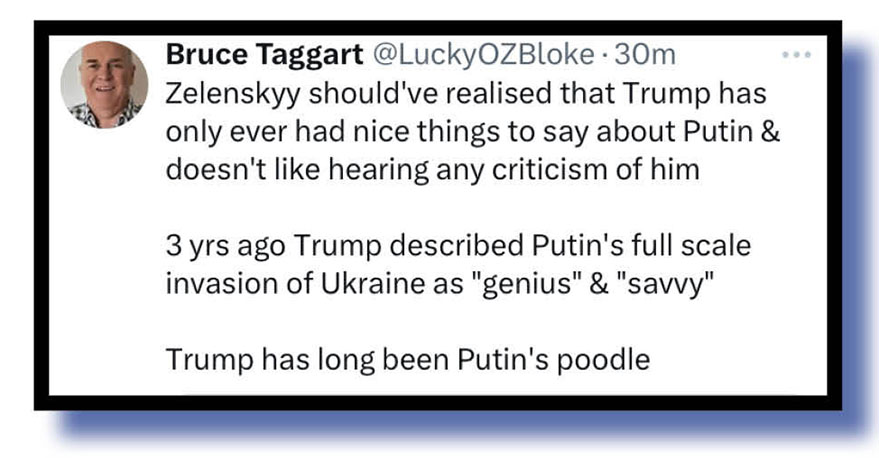This screenshot has height=458, width=879.
Task: Open the three-dot more options menu
Action: tap(796, 54)
